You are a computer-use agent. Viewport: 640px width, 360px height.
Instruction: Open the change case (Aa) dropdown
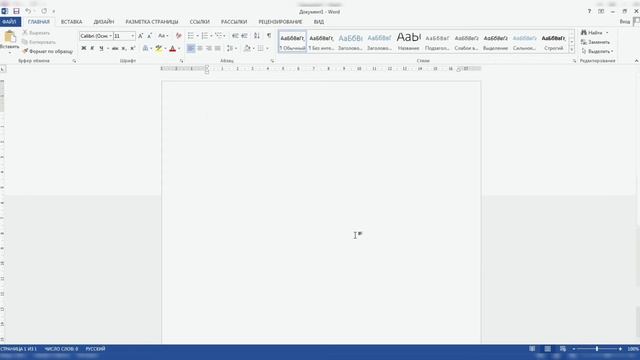click(163, 36)
